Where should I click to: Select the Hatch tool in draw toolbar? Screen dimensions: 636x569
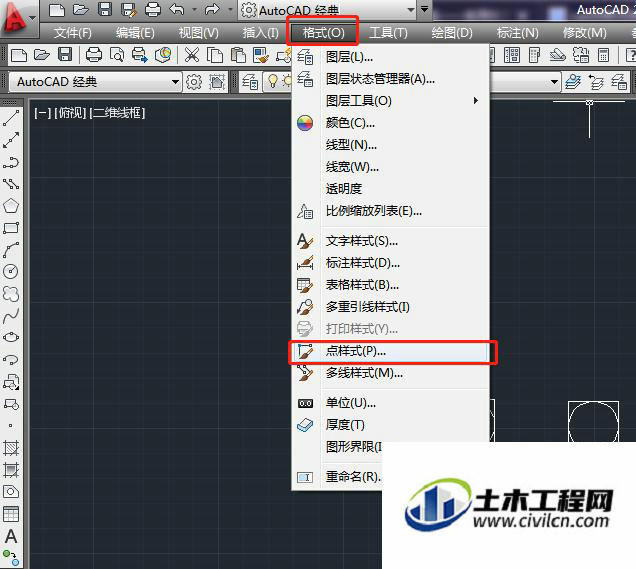pyautogui.click(x=11, y=448)
